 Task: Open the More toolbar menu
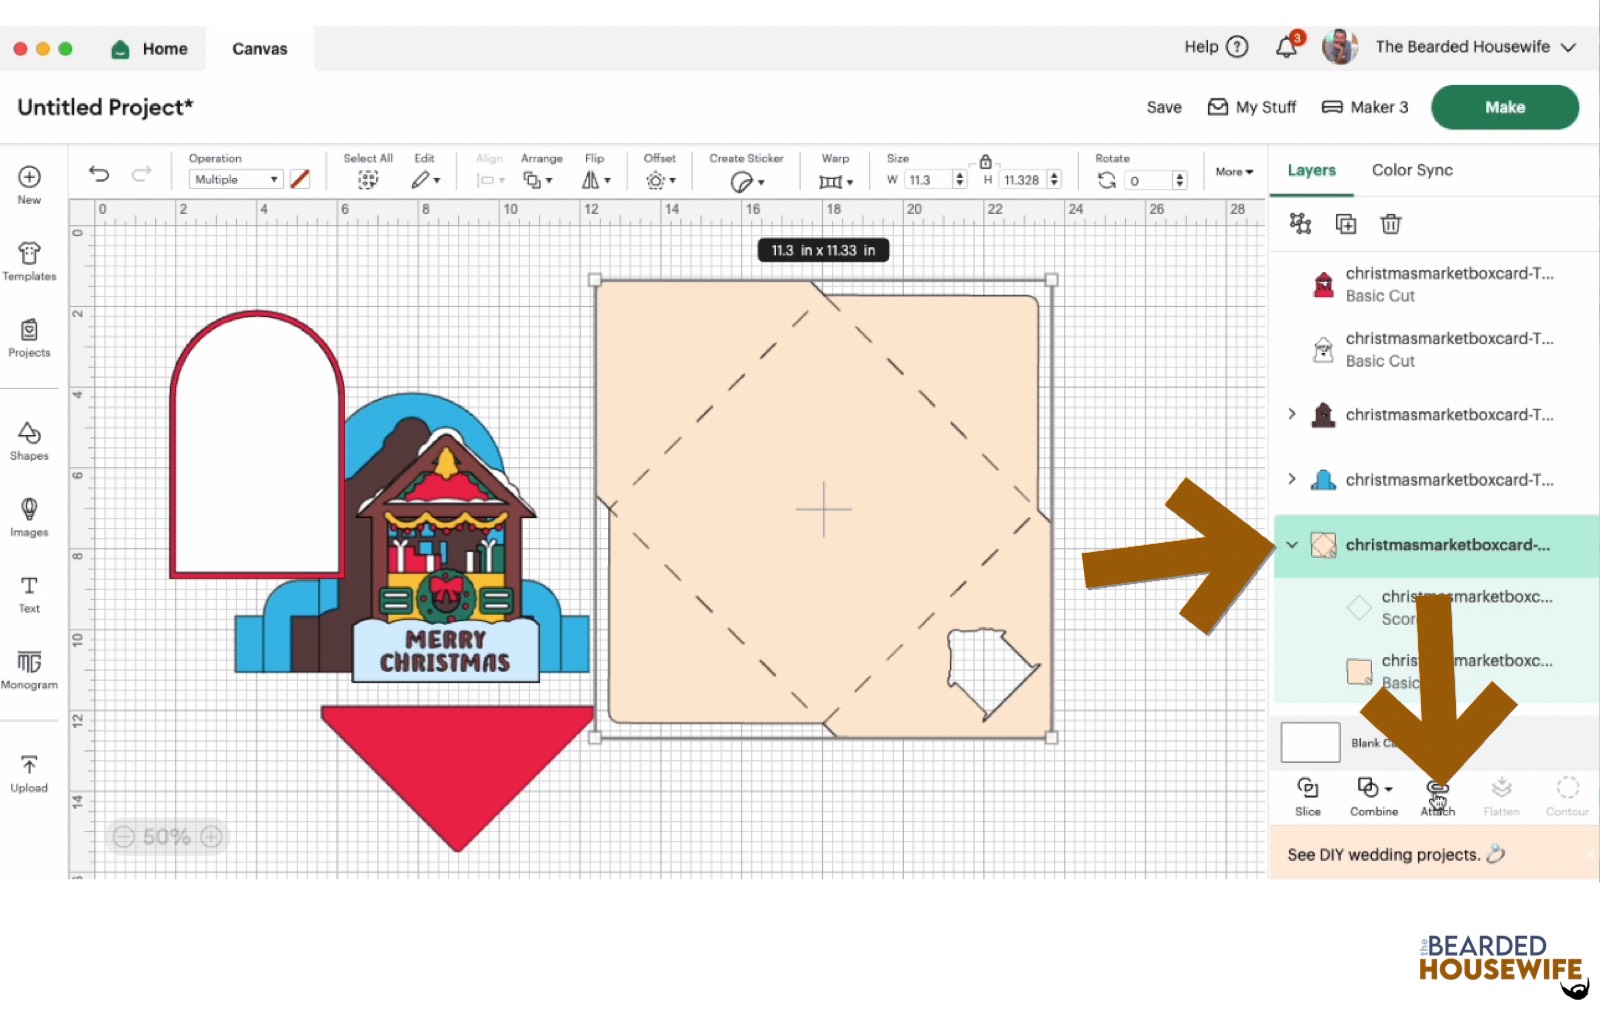pyautogui.click(x=1234, y=172)
